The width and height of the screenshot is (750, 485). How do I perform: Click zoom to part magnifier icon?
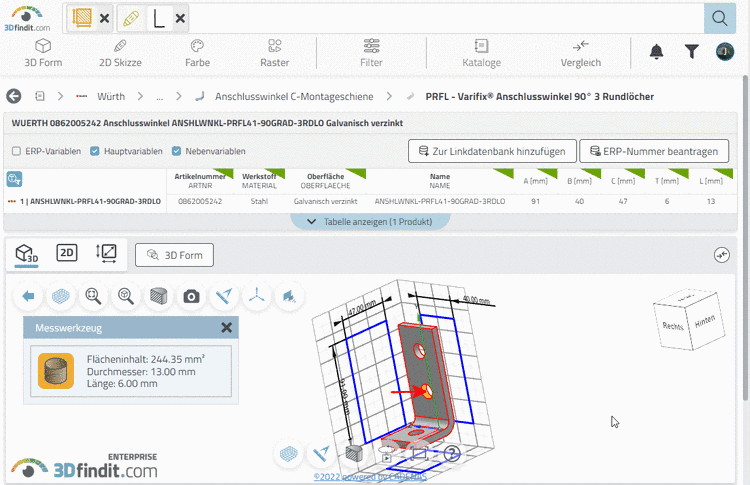126,297
